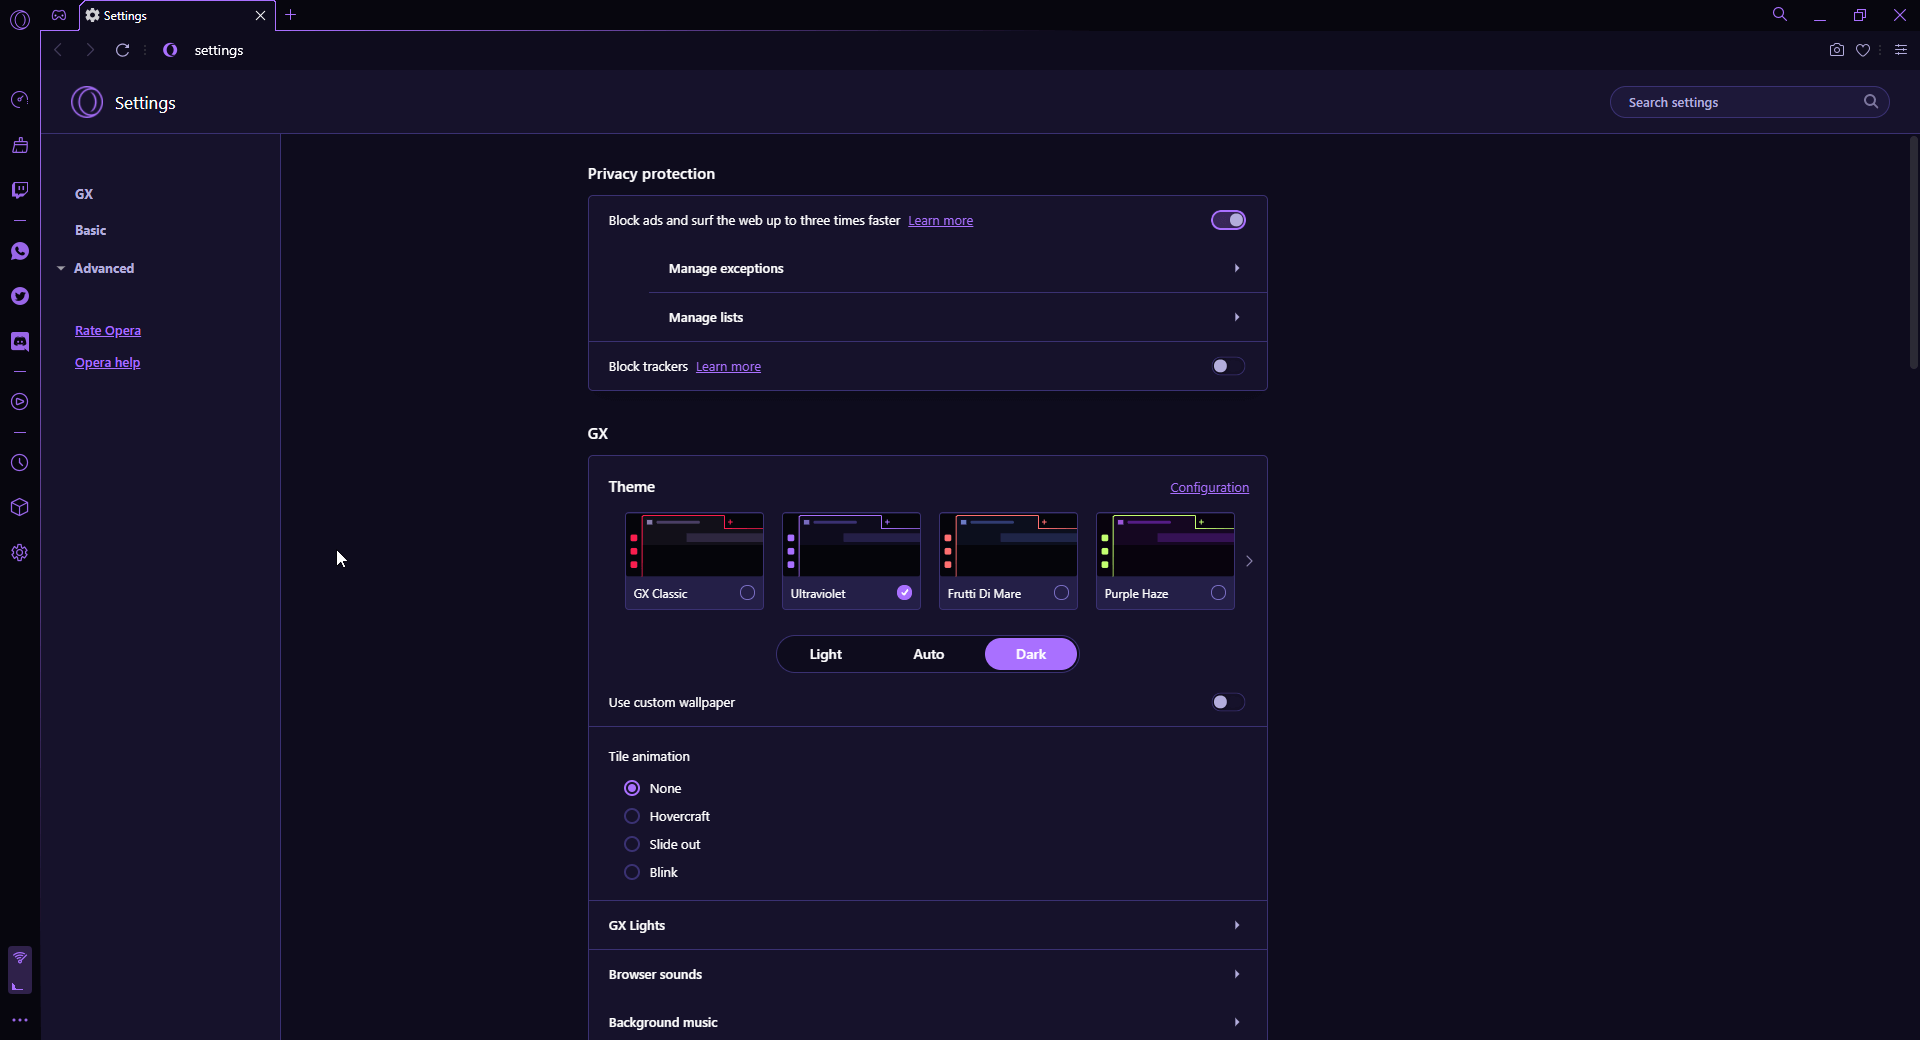The width and height of the screenshot is (1920, 1040).
Task: Disable the ad blocker toggle
Action: coord(1228,220)
